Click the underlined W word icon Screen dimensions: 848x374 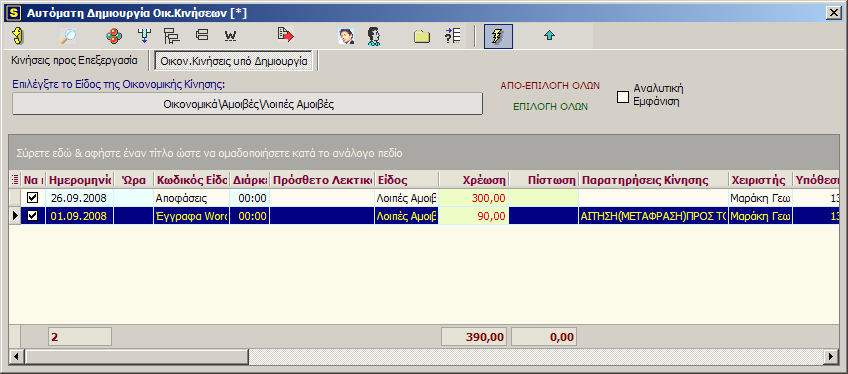coord(230,36)
